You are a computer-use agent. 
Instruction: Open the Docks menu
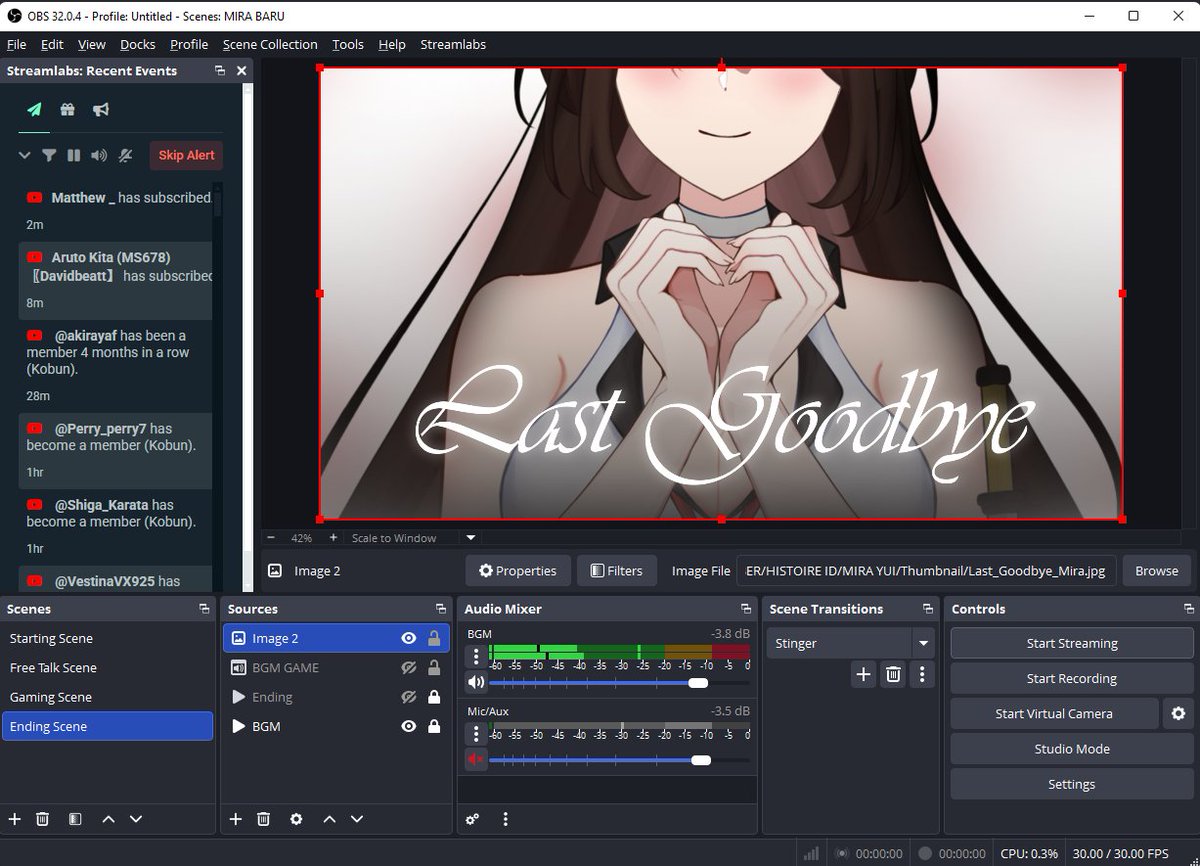point(137,44)
